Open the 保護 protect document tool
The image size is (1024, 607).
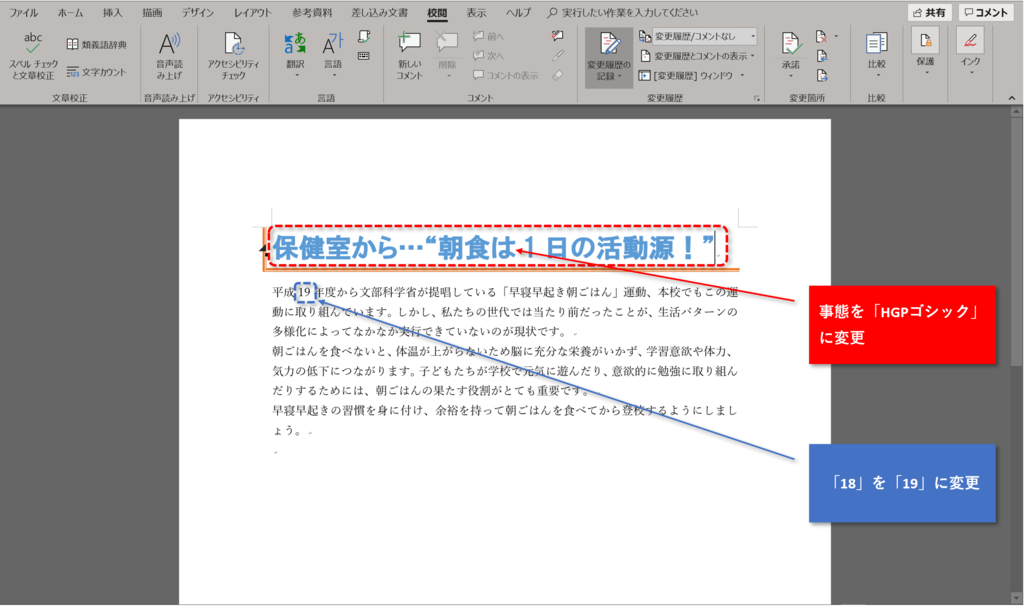925,52
